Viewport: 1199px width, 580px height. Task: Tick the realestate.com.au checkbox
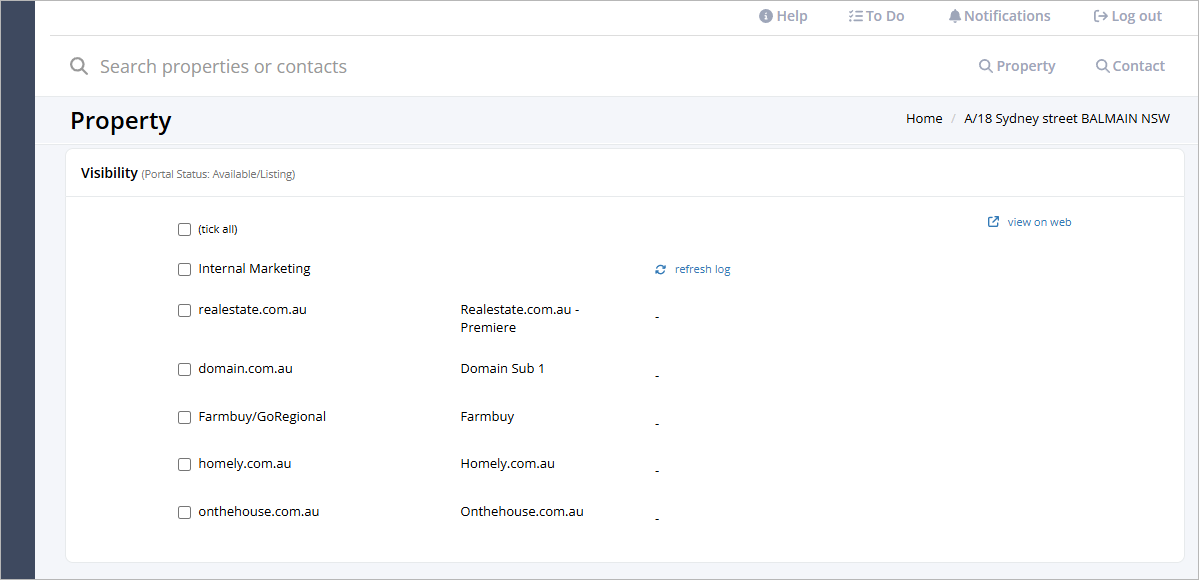coord(184,311)
